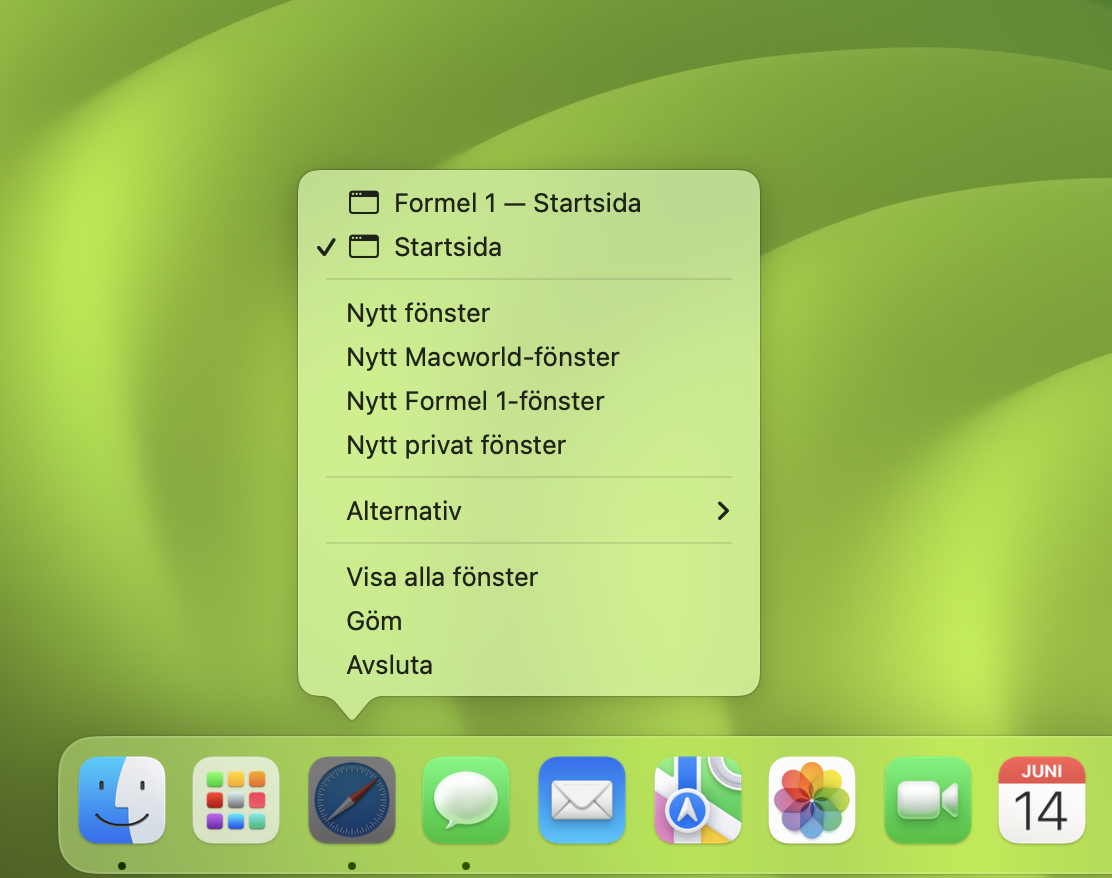Launch Mail from the Dock
Screen dimensions: 1112x878
click(582, 800)
